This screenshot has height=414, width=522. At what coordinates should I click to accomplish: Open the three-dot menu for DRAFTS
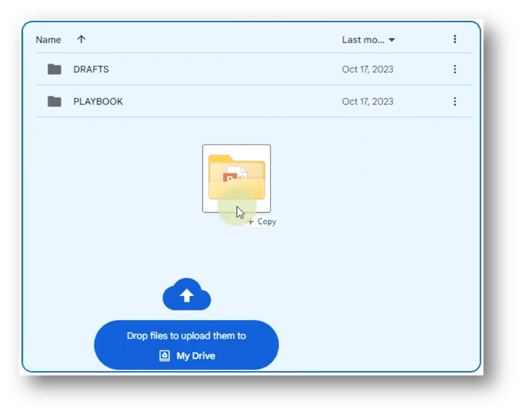pyautogui.click(x=455, y=69)
